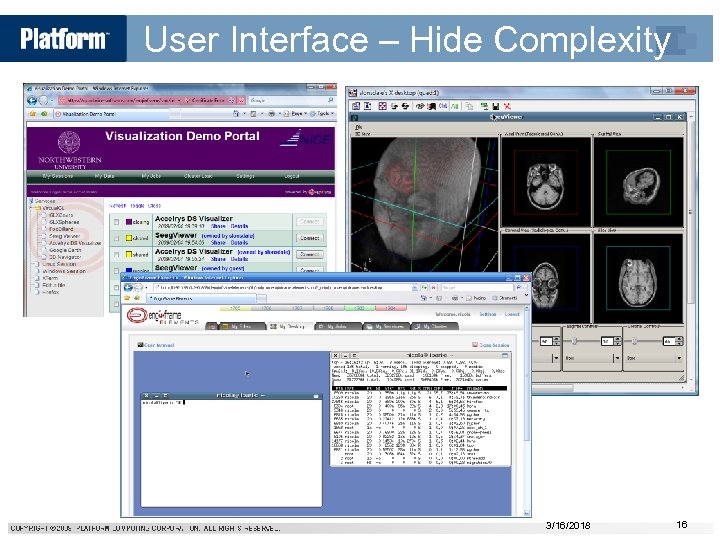Click address bar in EnginFrame browser window
Viewport: 720px width, 540px height.
[285, 287]
